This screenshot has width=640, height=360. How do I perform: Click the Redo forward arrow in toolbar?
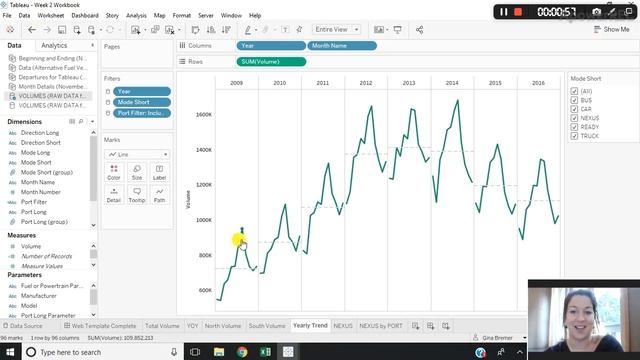pos(47,30)
